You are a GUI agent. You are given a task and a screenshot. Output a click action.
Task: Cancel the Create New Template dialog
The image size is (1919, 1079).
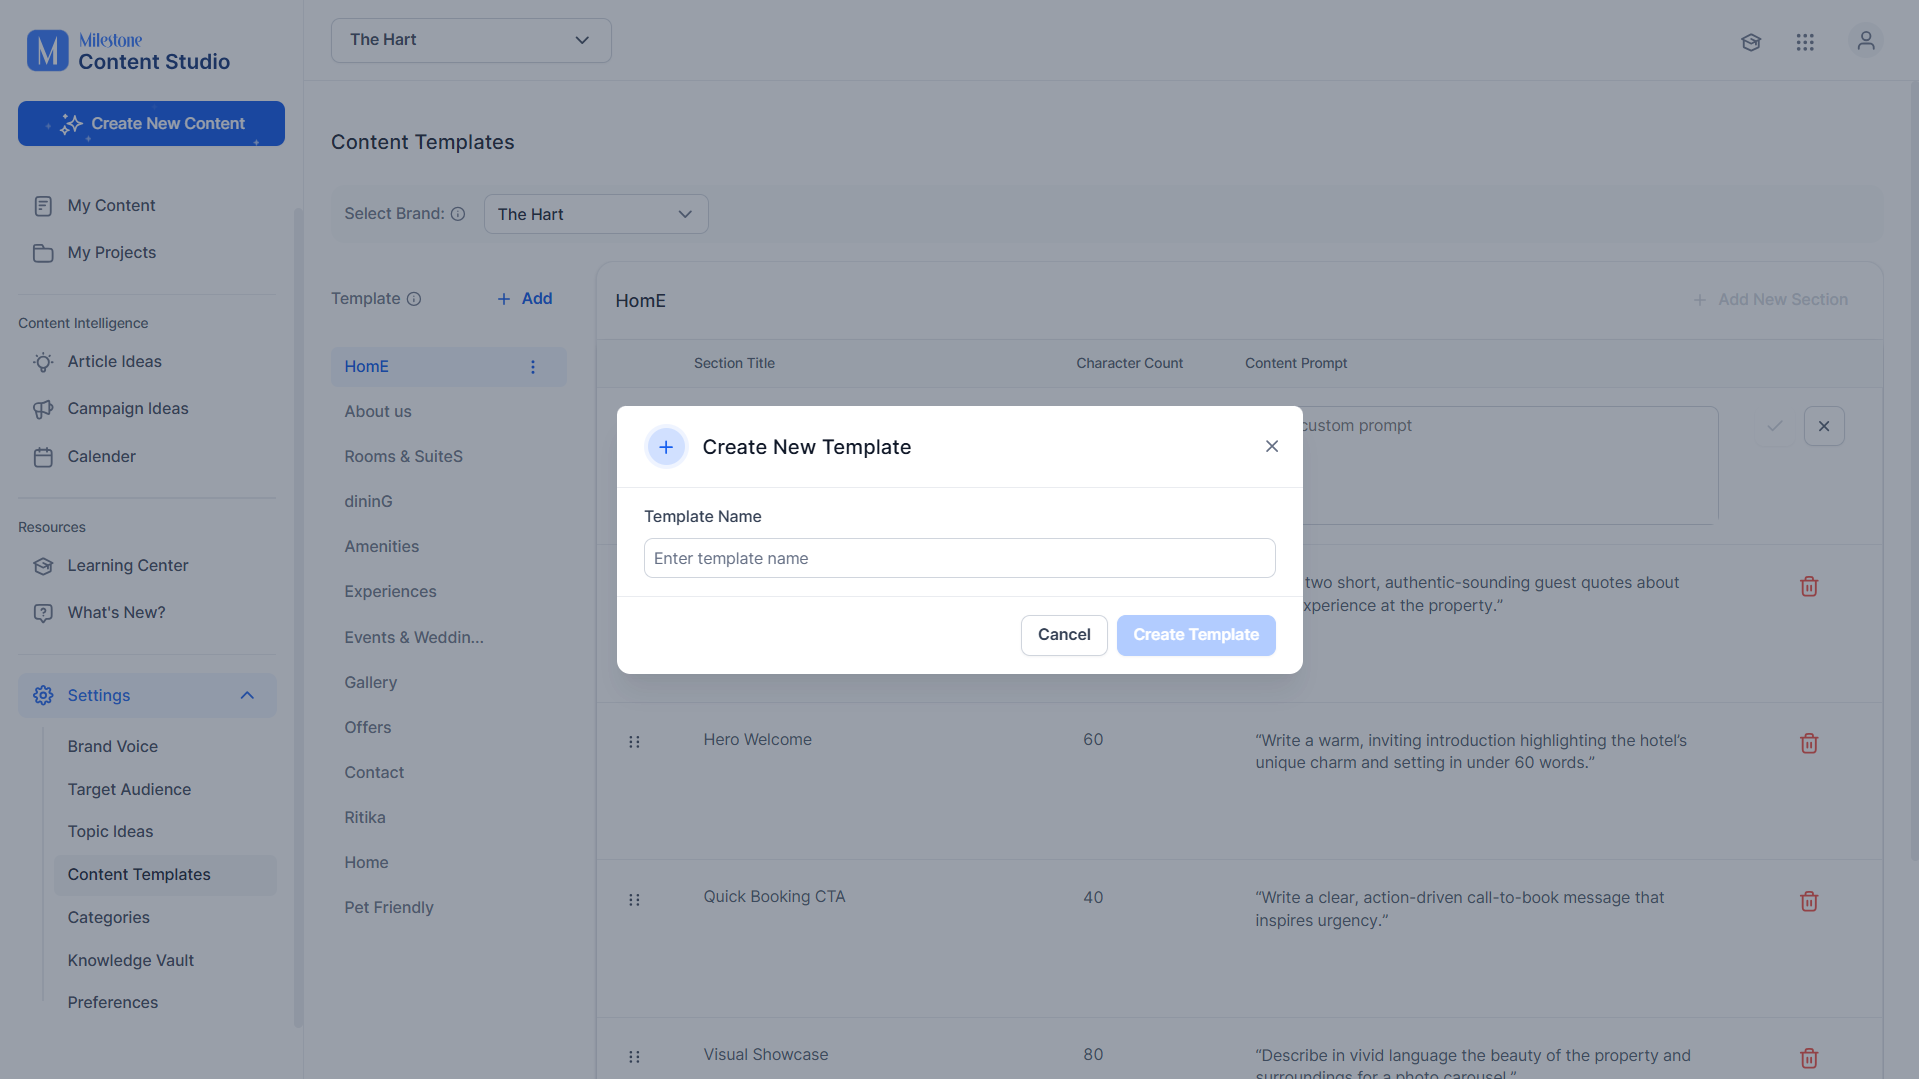click(x=1064, y=635)
